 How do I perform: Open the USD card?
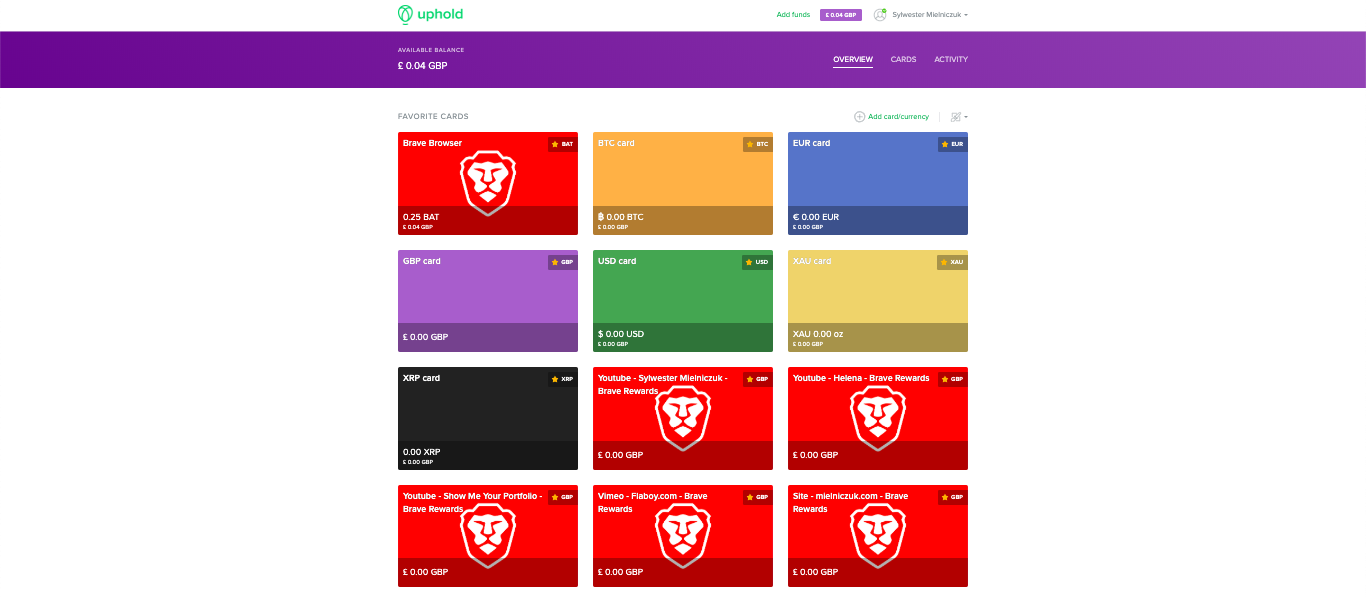683,301
